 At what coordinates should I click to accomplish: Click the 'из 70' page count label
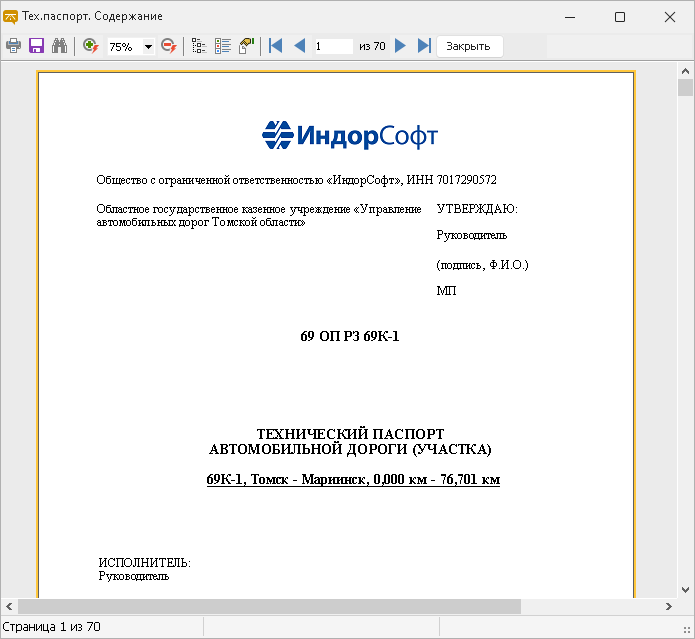[x=372, y=46]
